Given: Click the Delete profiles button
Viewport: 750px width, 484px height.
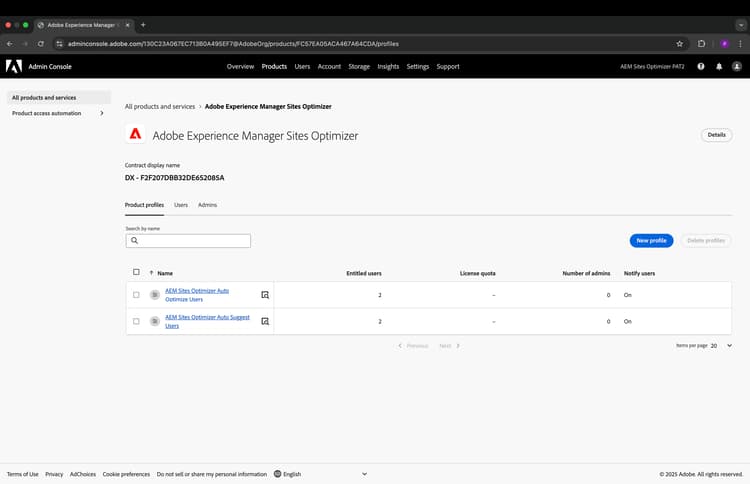Looking at the screenshot, I should pos(706,241).
